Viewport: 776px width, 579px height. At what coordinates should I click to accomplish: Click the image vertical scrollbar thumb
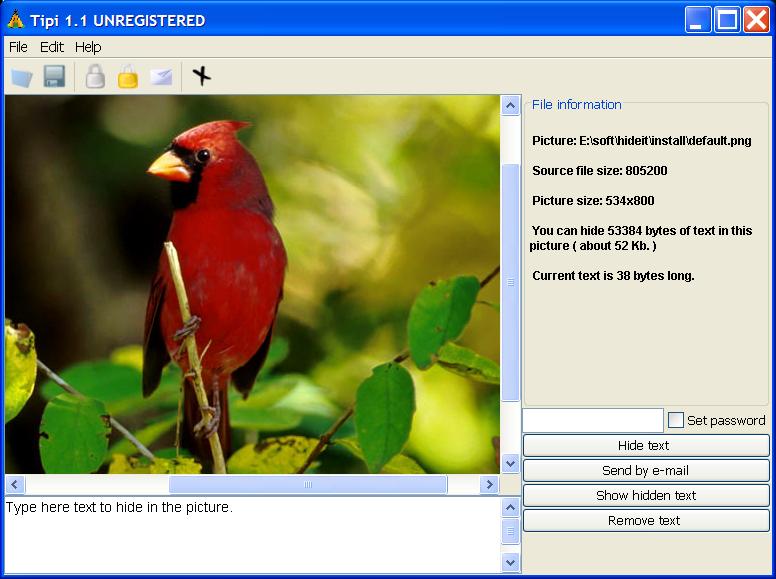[511, 282]
